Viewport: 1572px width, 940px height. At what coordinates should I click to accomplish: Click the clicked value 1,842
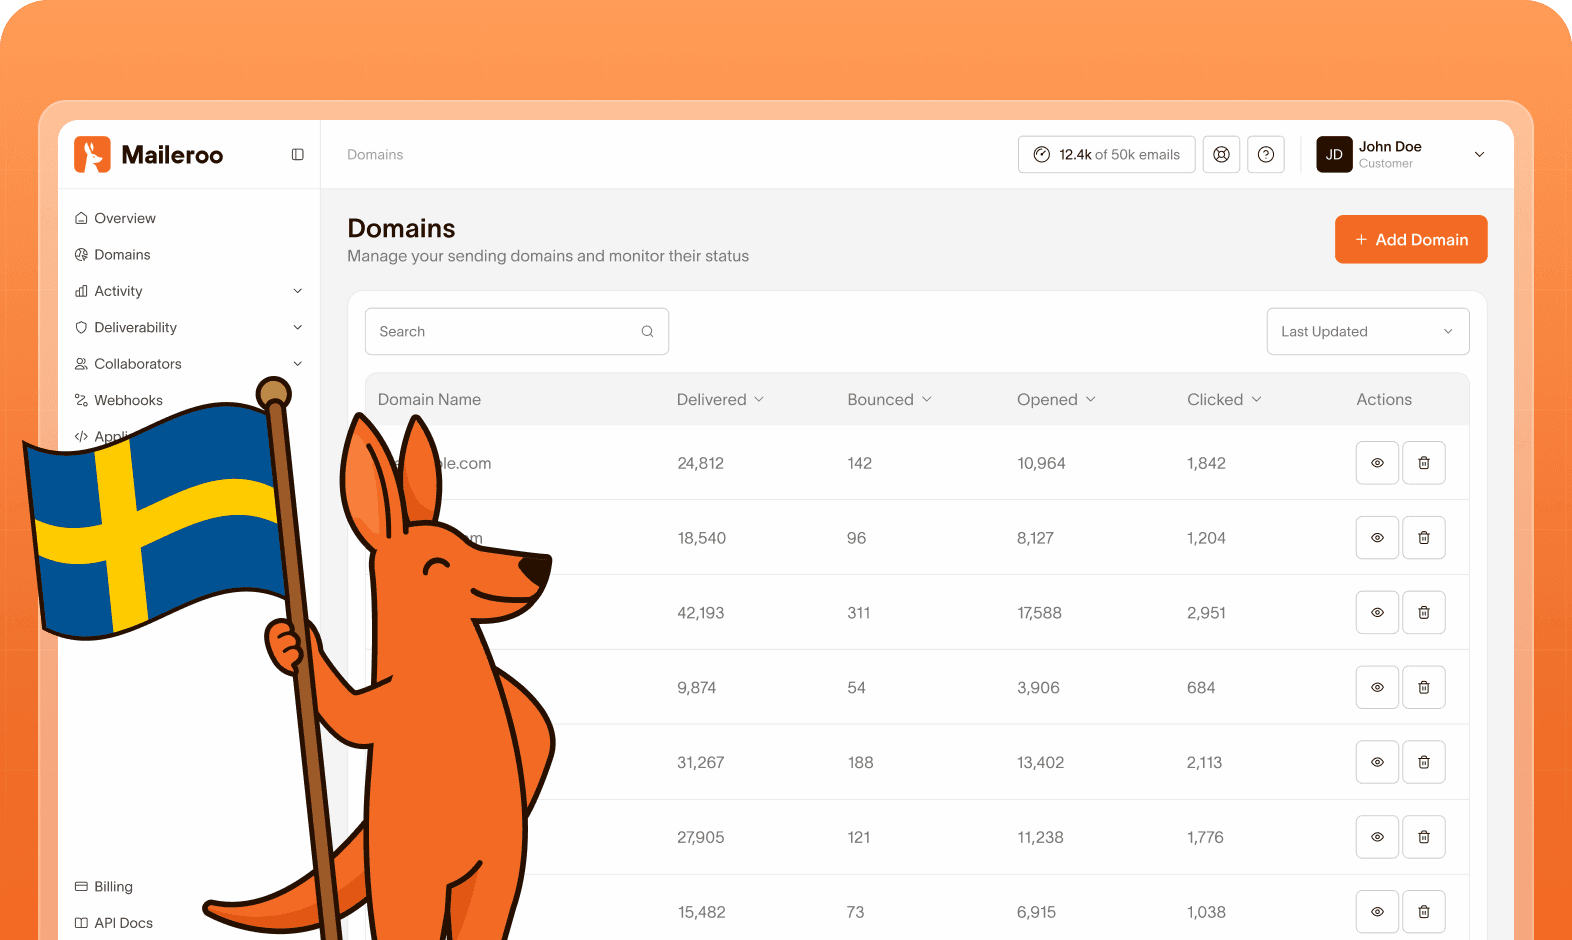[1206, 464]
